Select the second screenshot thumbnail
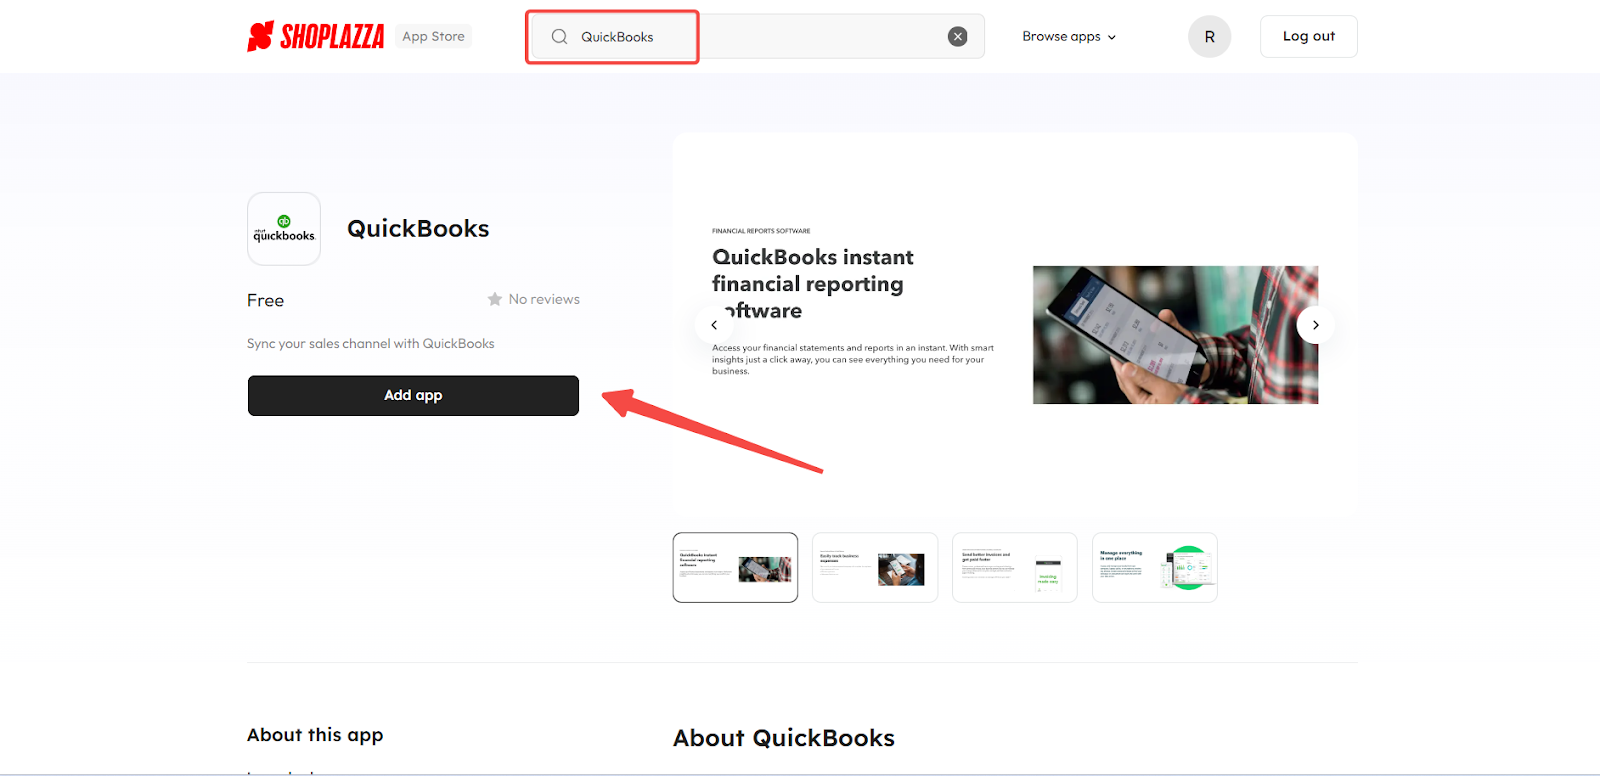This screenshot has height=776, width=1600. (x=875, y=568)
